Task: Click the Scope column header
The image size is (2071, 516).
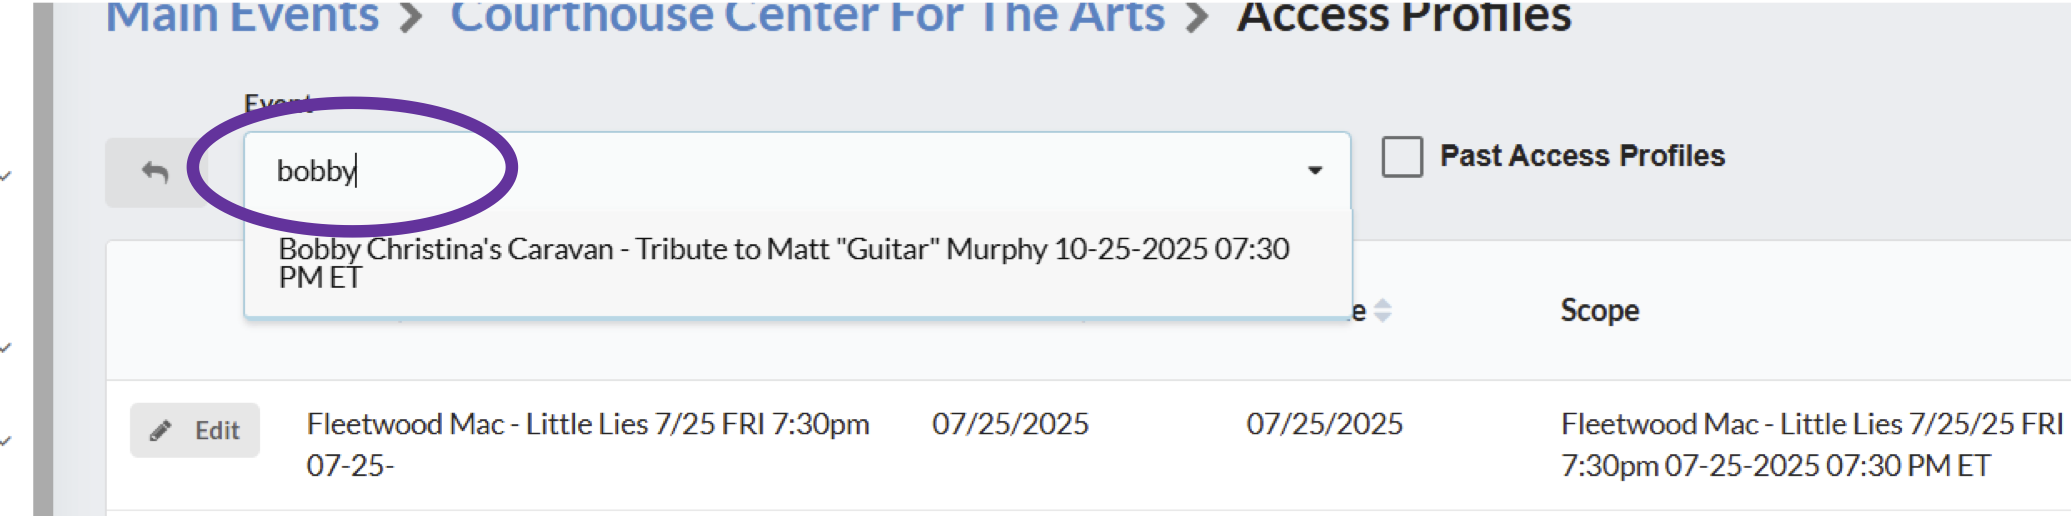Action: [x=1600, y=310]
